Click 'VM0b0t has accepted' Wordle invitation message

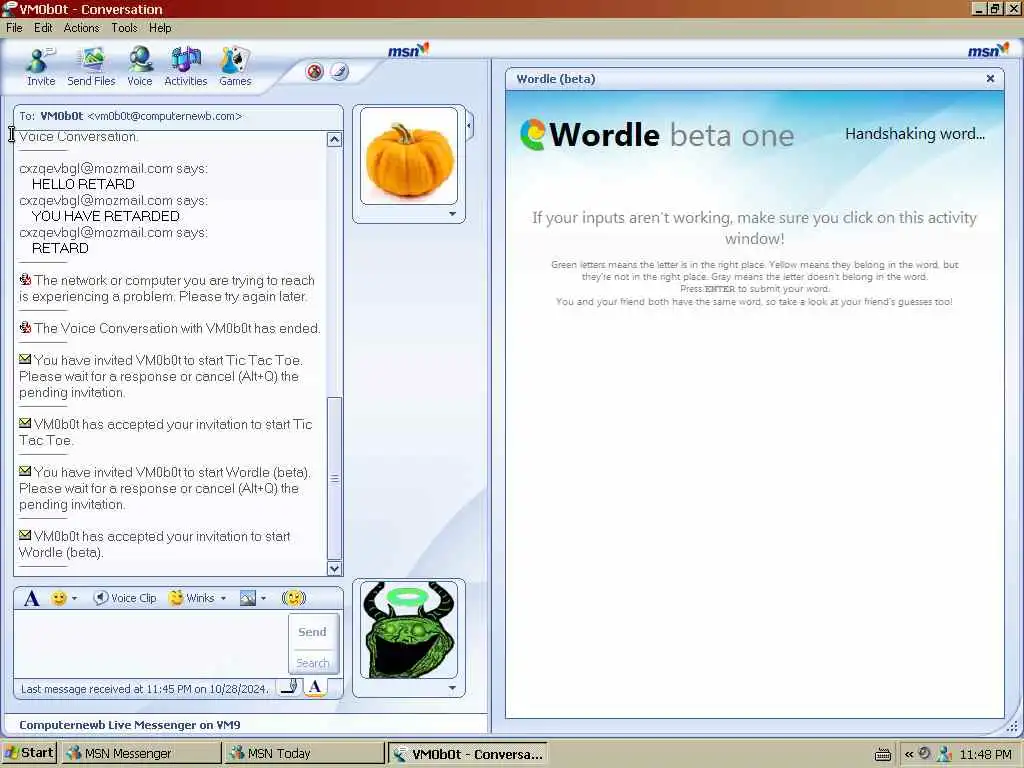pyautogui.click(x=155, y=544)
